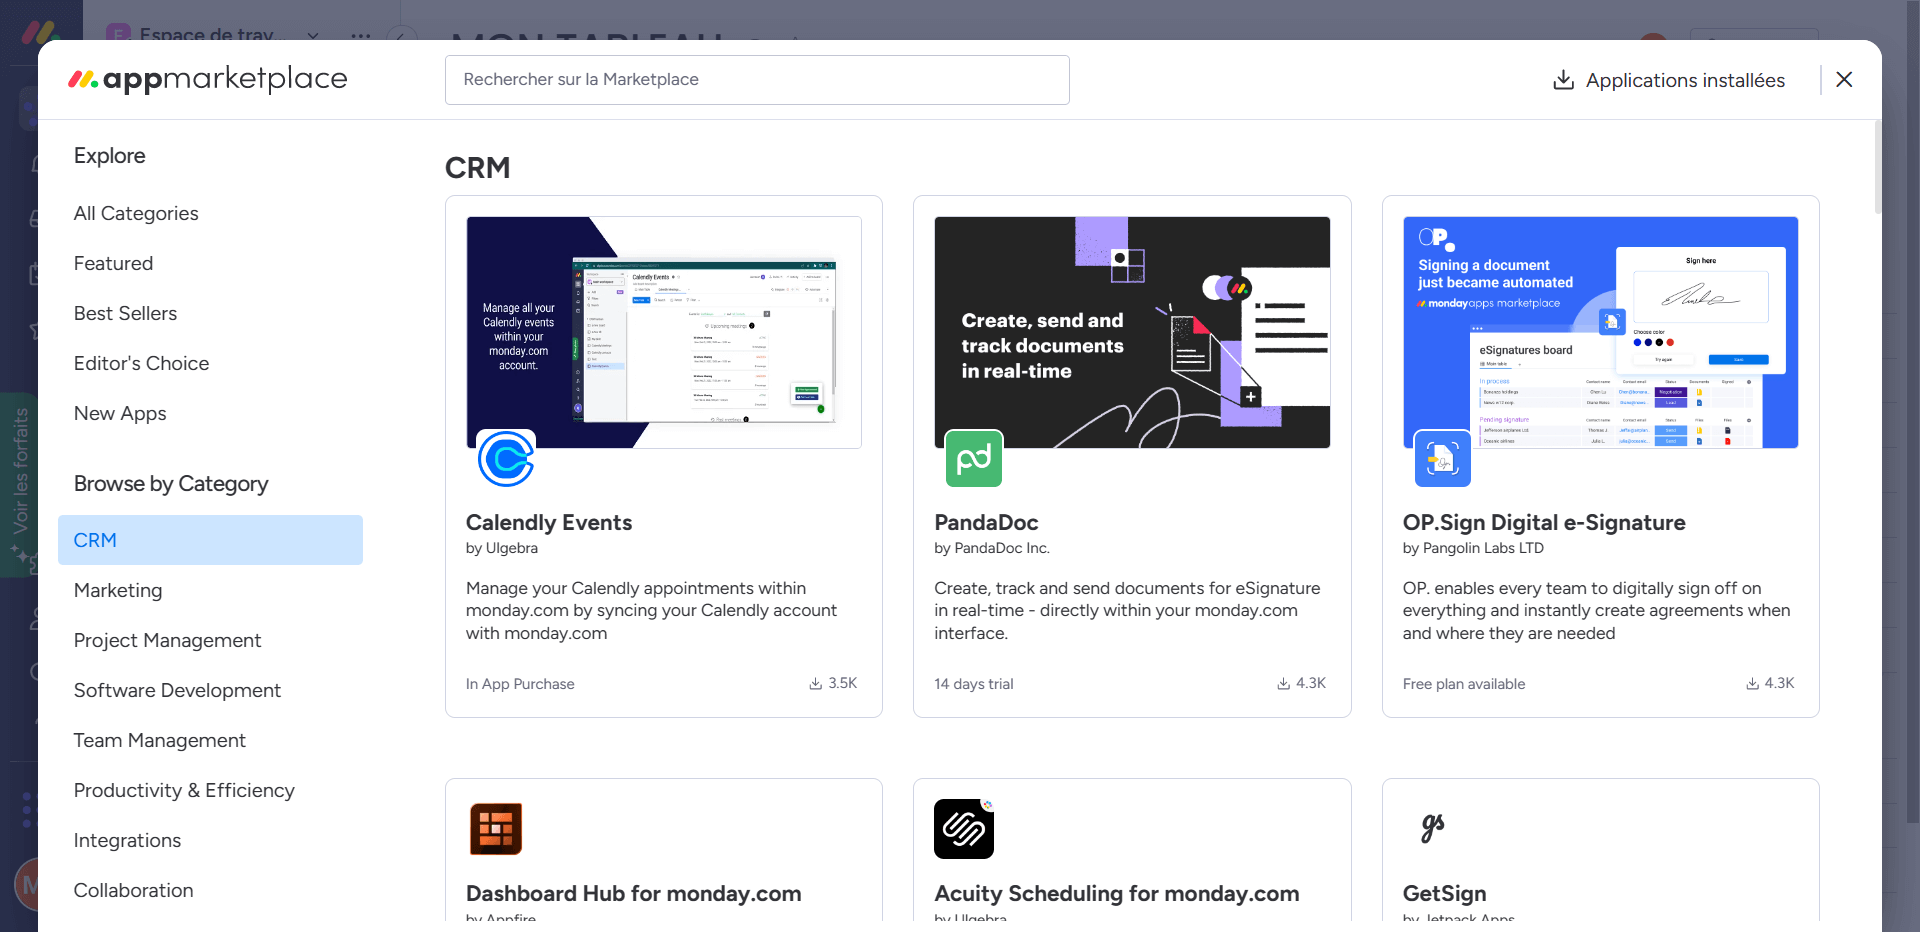Select the CRM category
The height and width of the screenshot is (932, 1920).
click(x=210, y=540)
